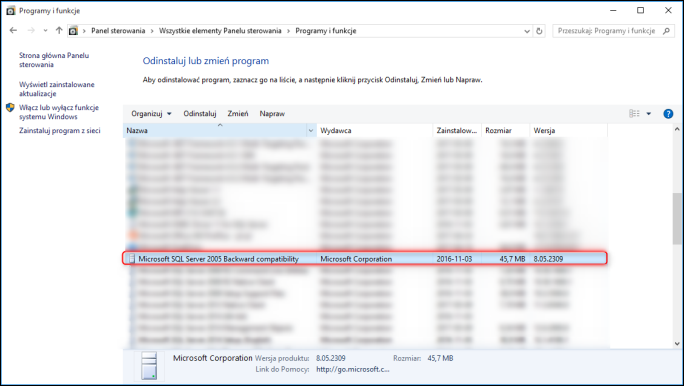684x386 pixels.
Task: Click the search magnifier icon
Action: (666, 31)
